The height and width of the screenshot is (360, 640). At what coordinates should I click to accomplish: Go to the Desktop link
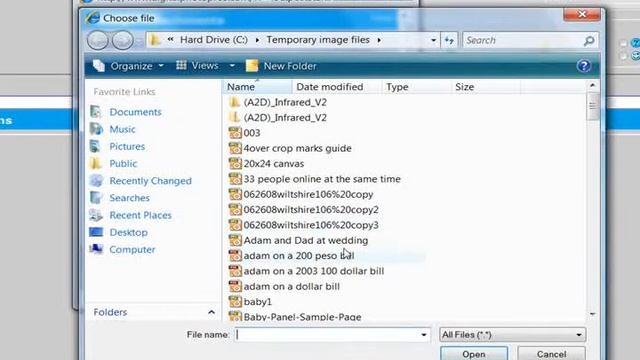click(x=128, y=232)
